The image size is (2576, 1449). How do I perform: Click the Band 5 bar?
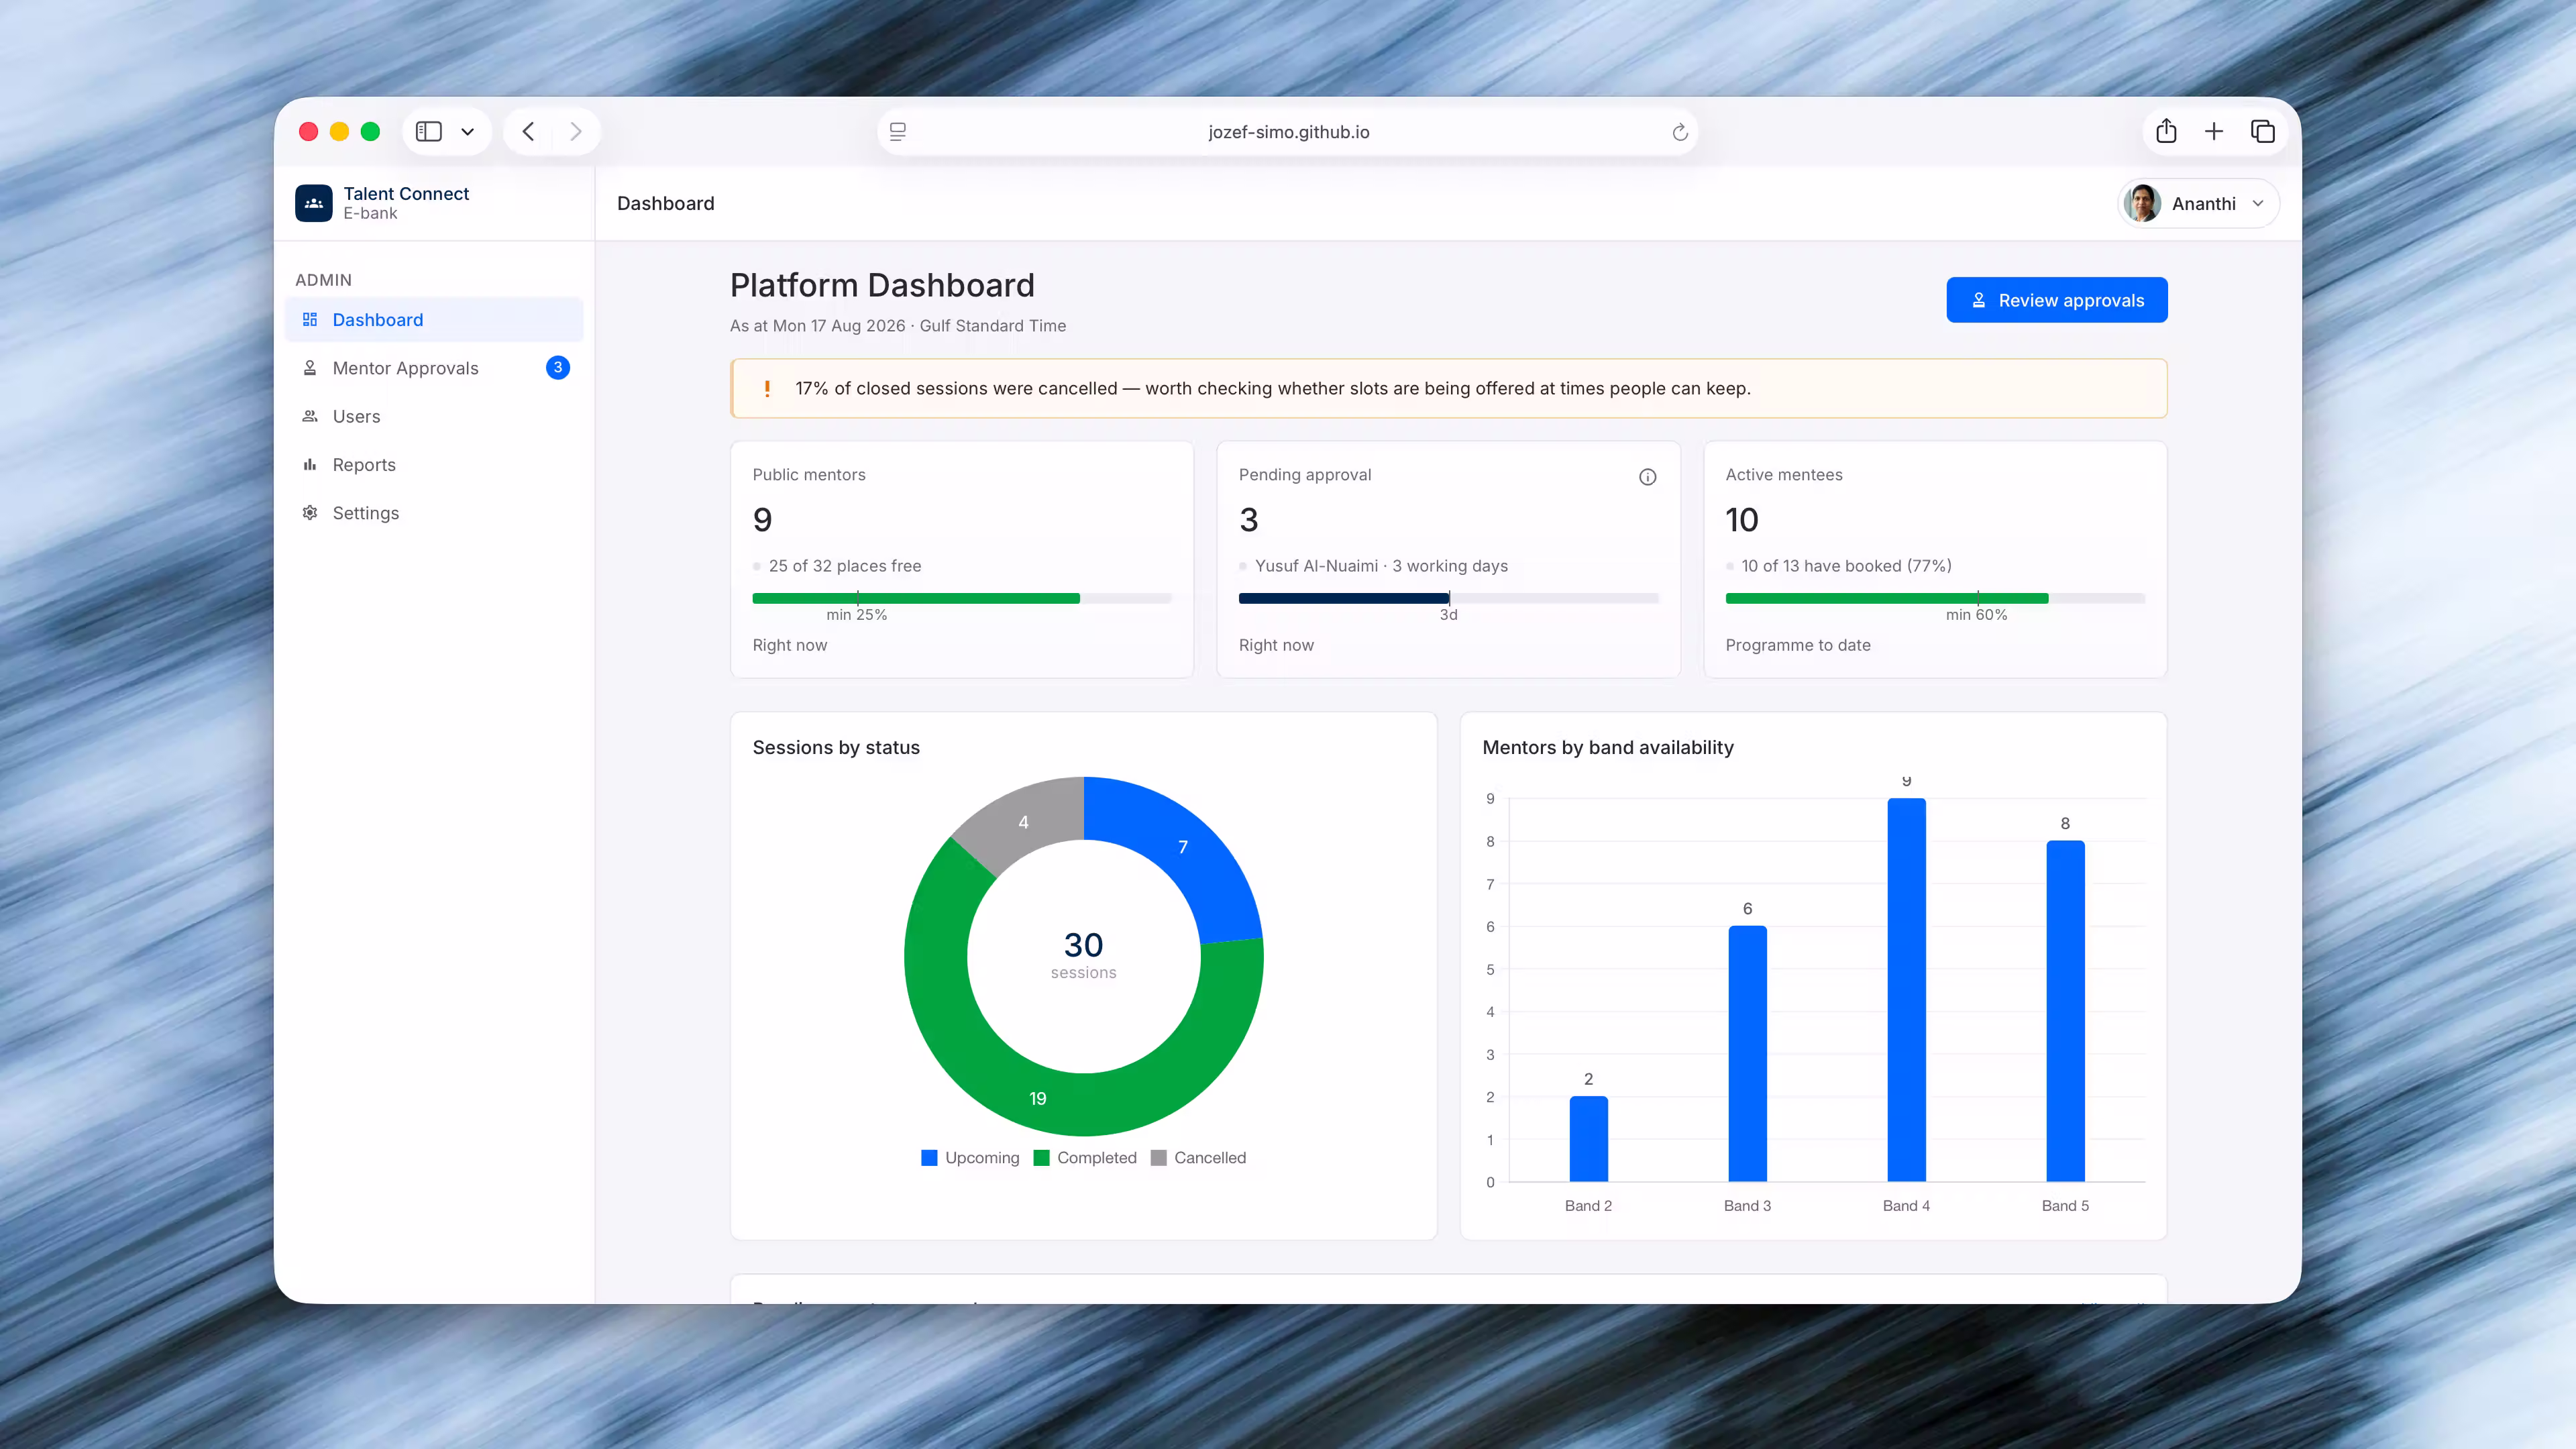(2065, 1011)
